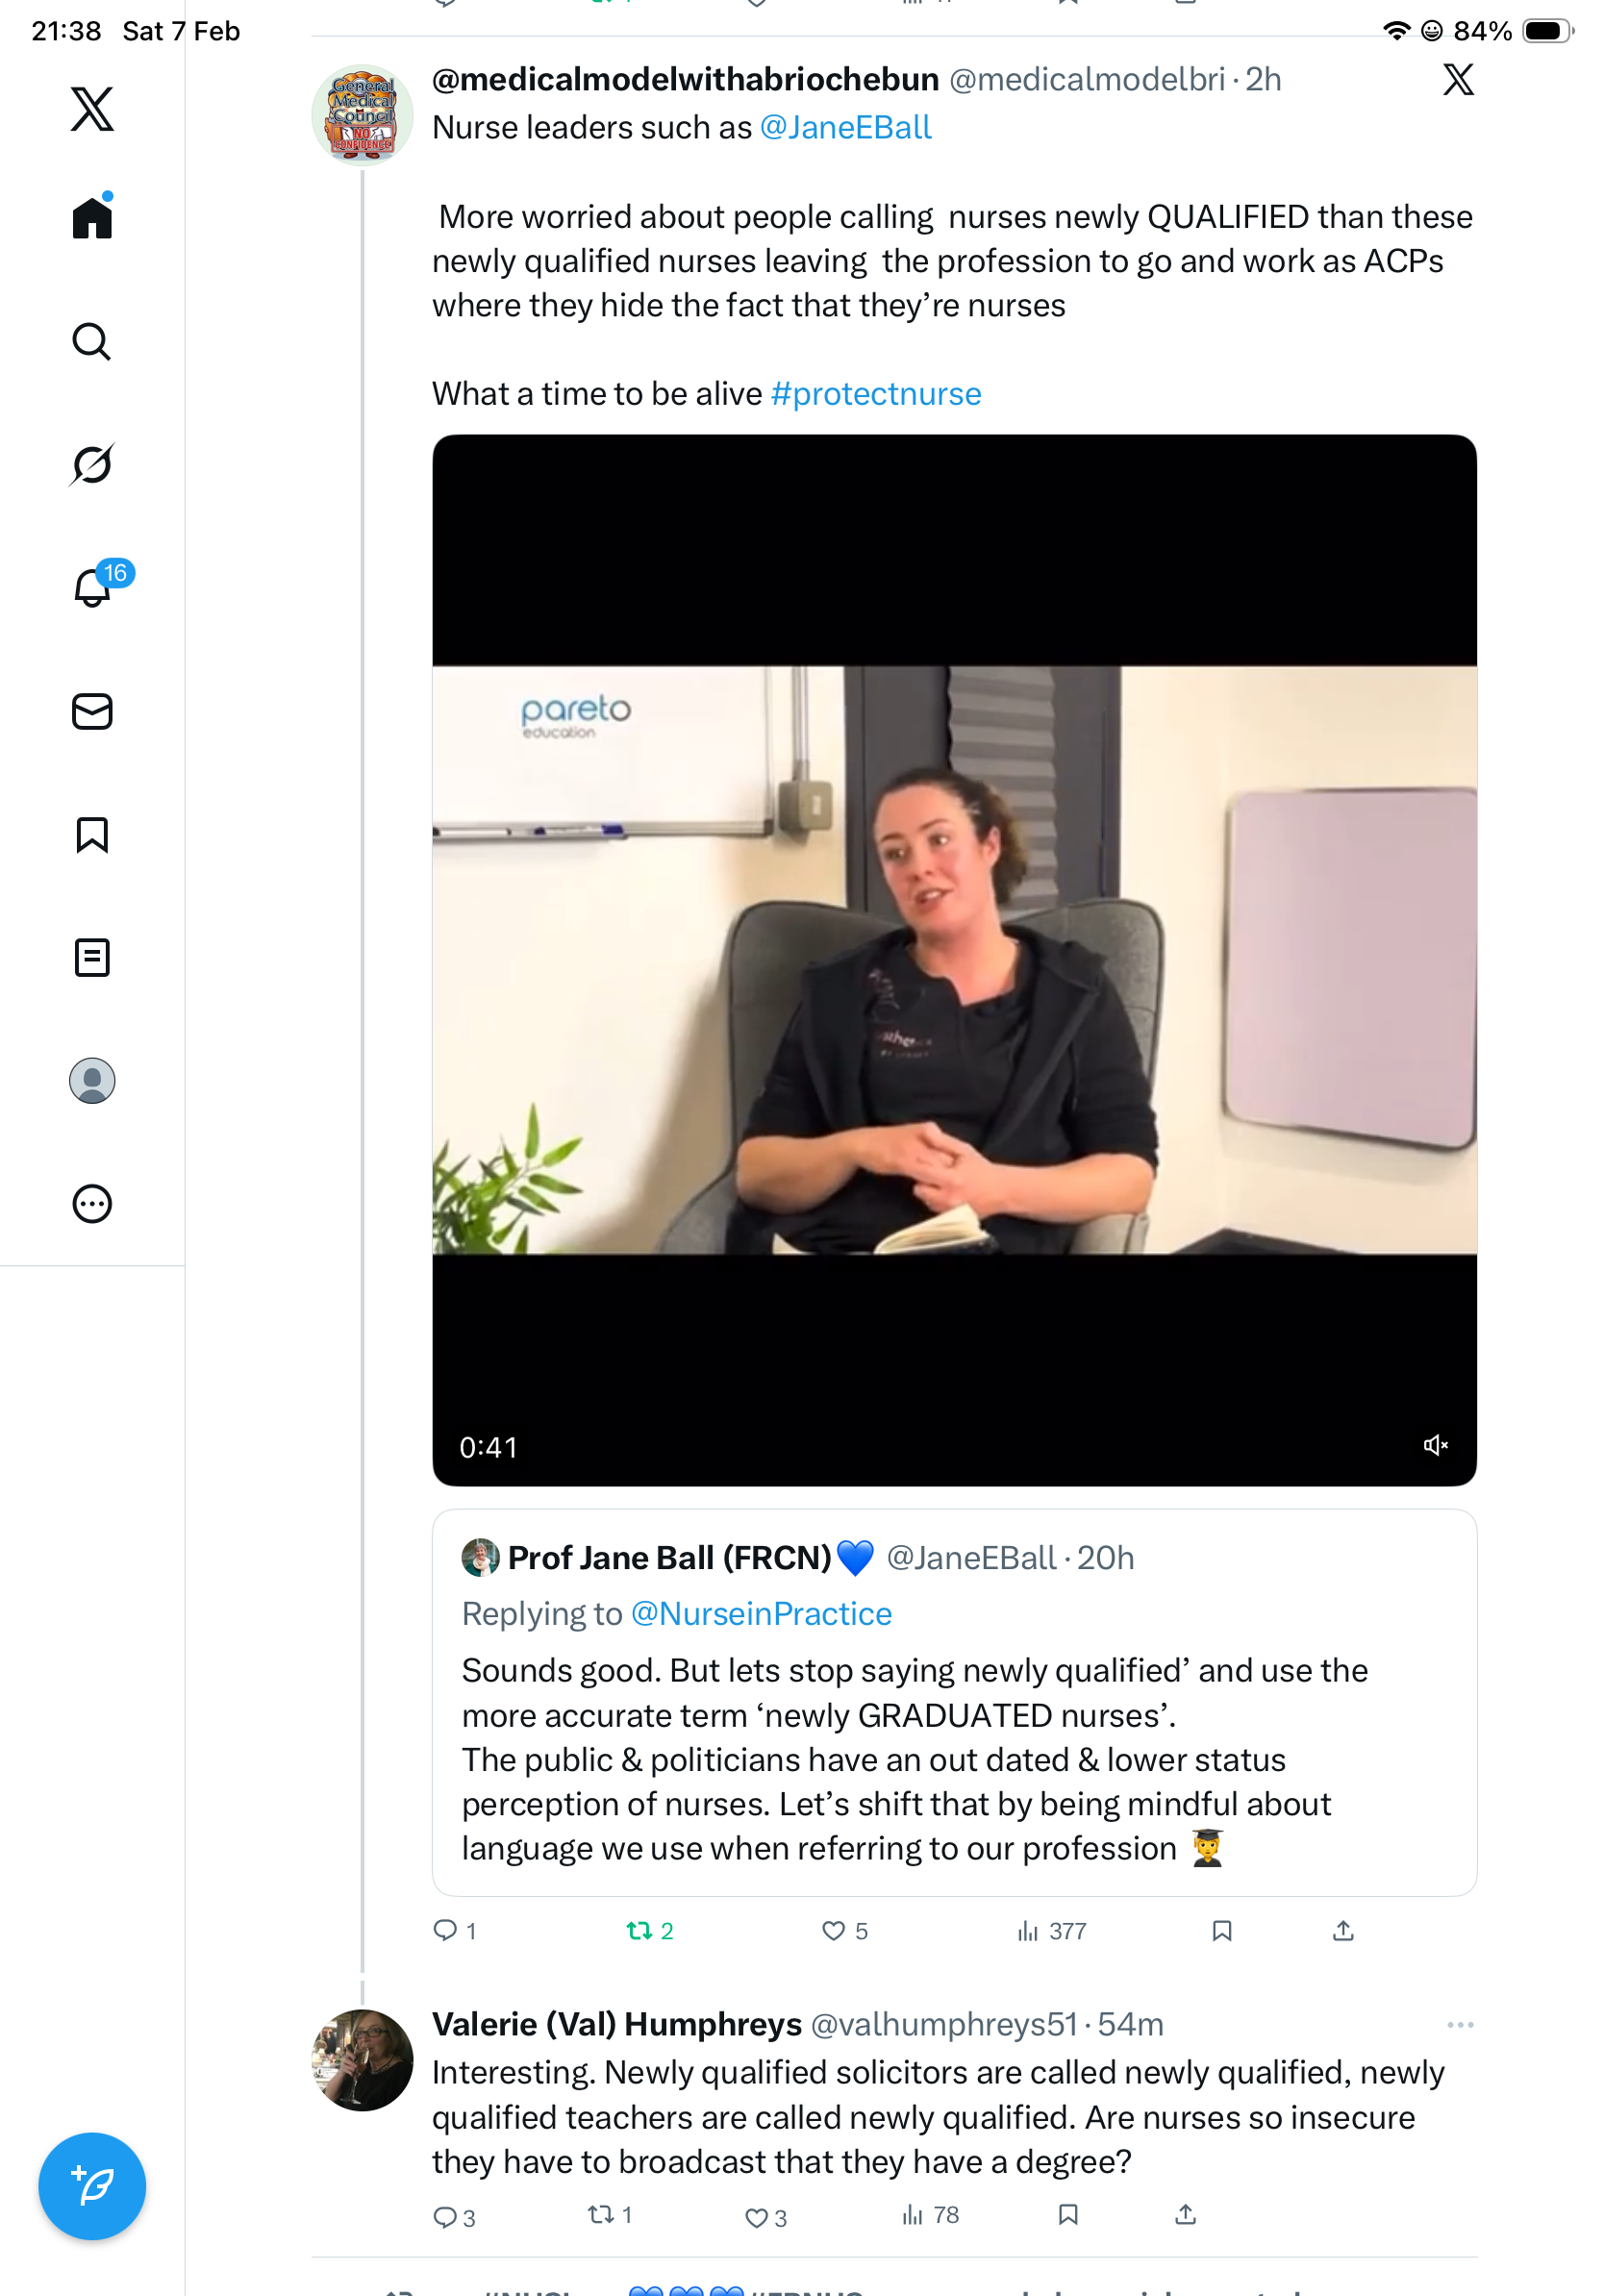Image resolution: width=1604 pixels, height=2296 pixels.
Task: Tap the compose new post button
Action: (92, 2186)
